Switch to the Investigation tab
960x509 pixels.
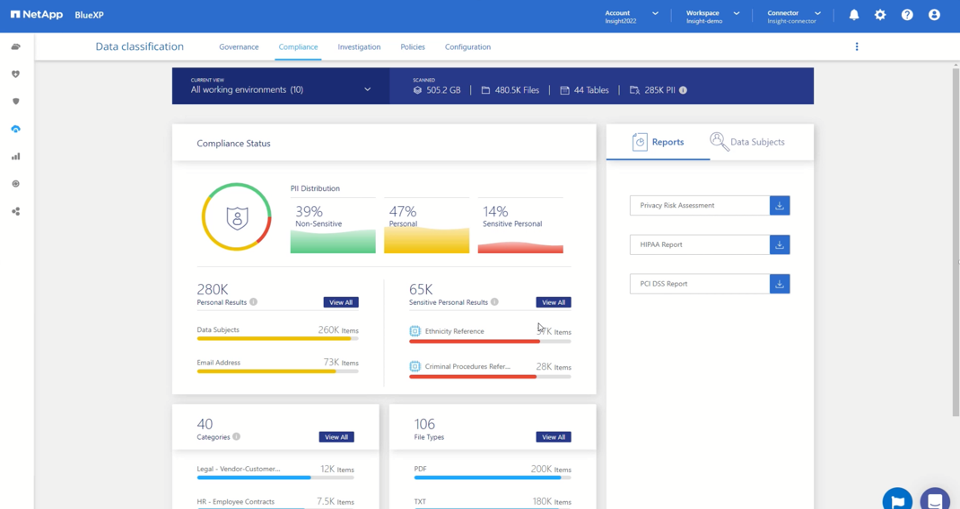tap(359, 47)
